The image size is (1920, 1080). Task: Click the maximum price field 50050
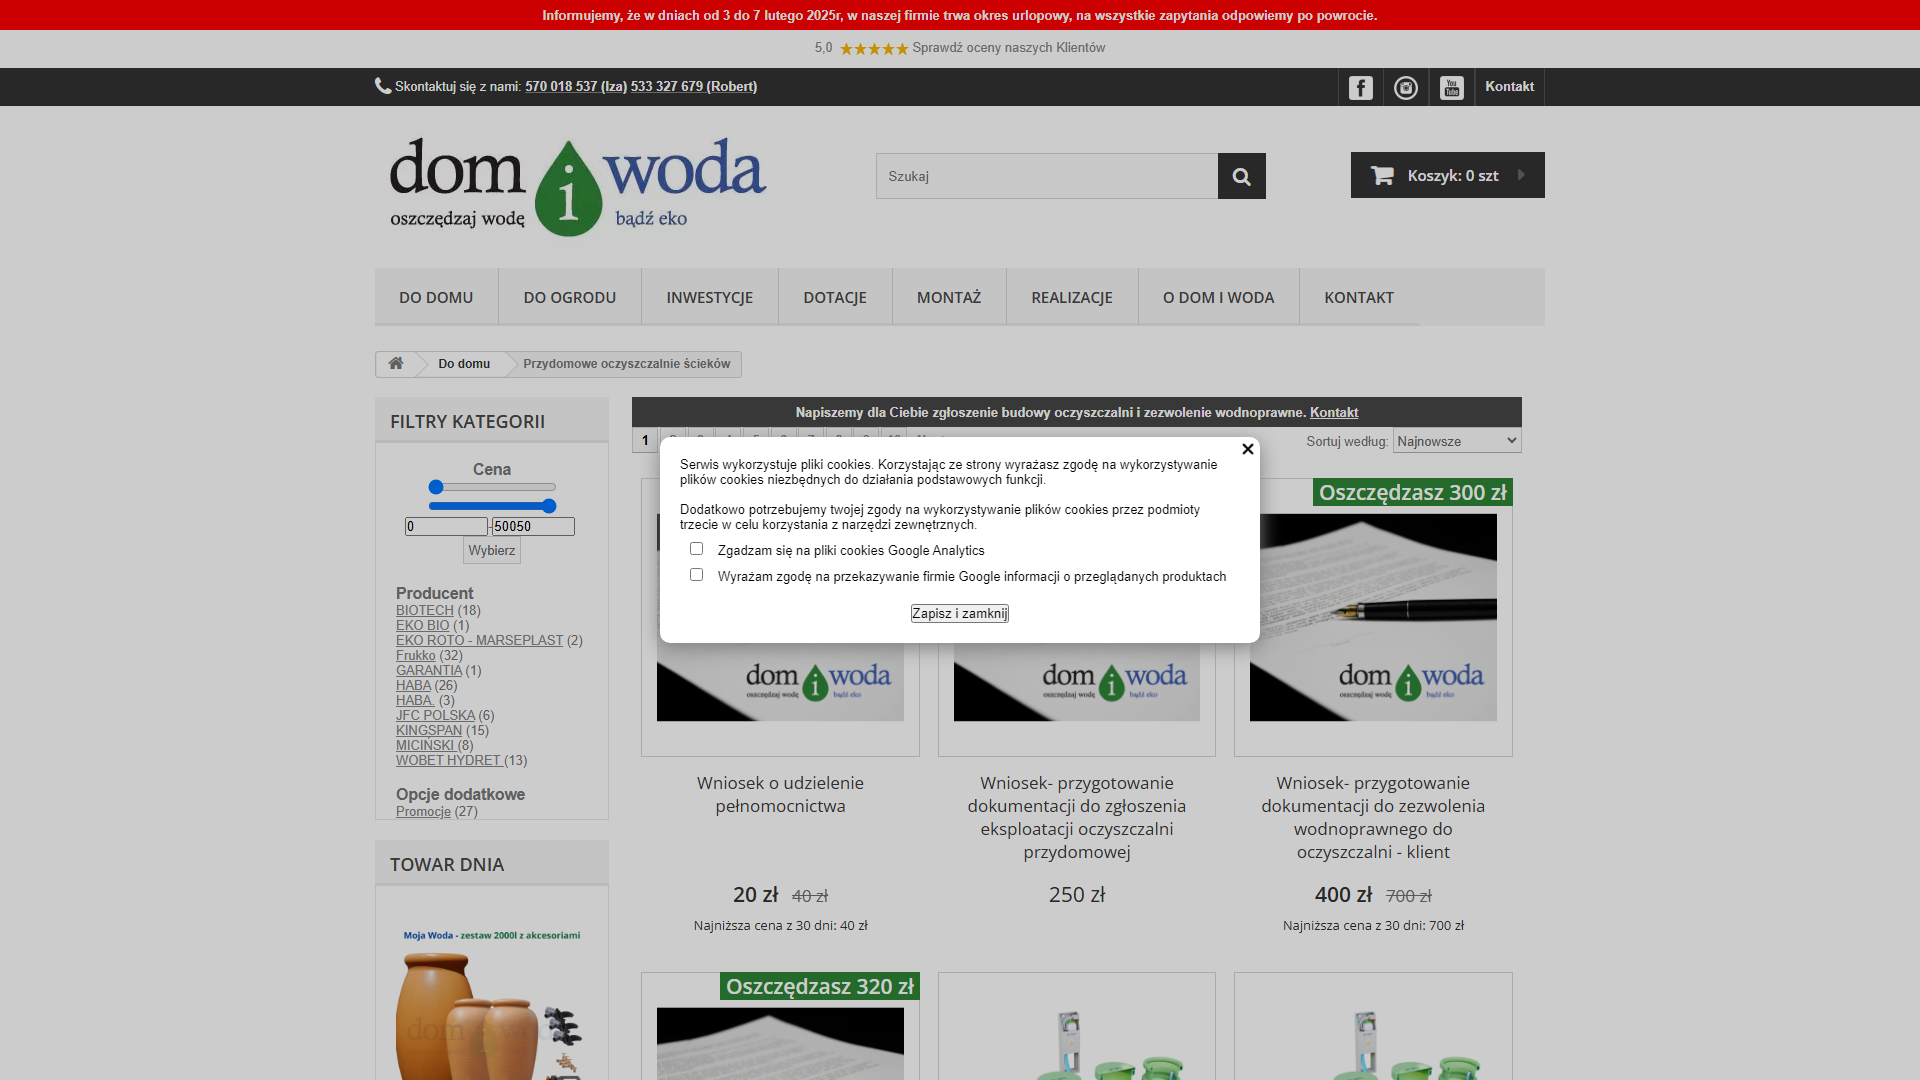point(533,526)
